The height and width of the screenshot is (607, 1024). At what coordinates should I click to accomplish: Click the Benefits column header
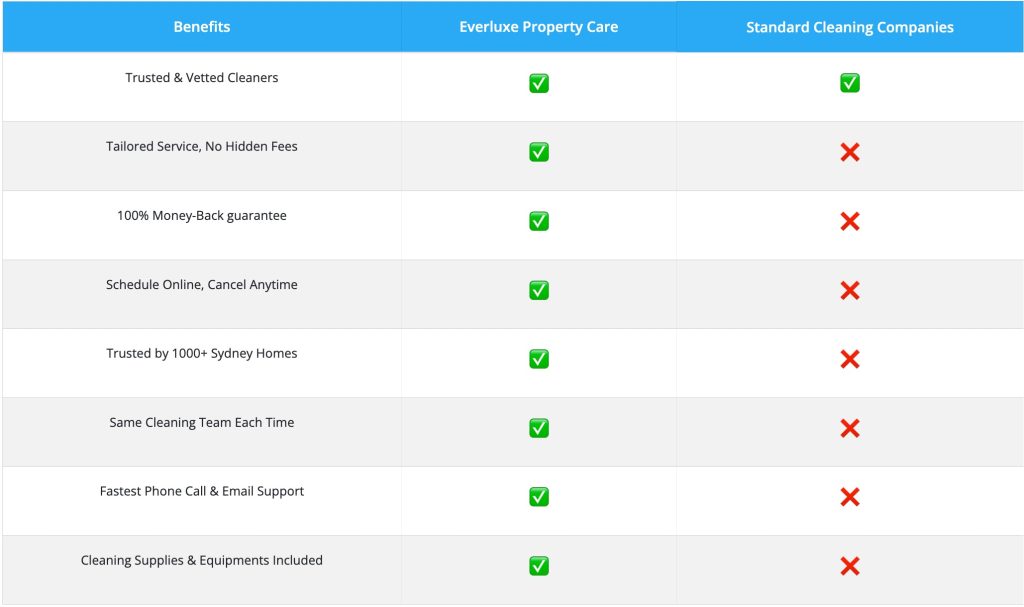coord(202,27)
